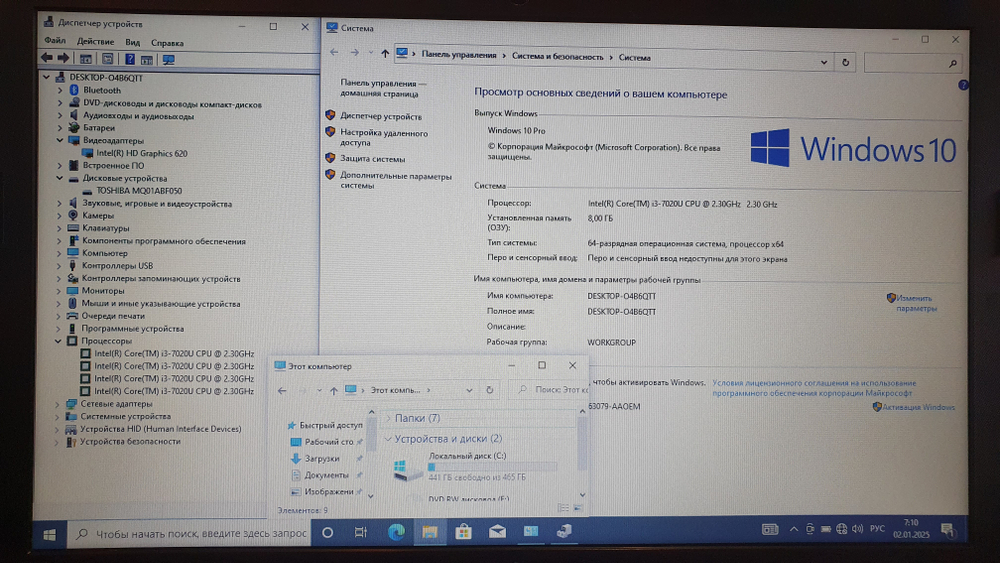Click refresh button in System window address bar
The height and width of the screenshot is (563, 1000).
pyautogui.click(x=845, y=62)
